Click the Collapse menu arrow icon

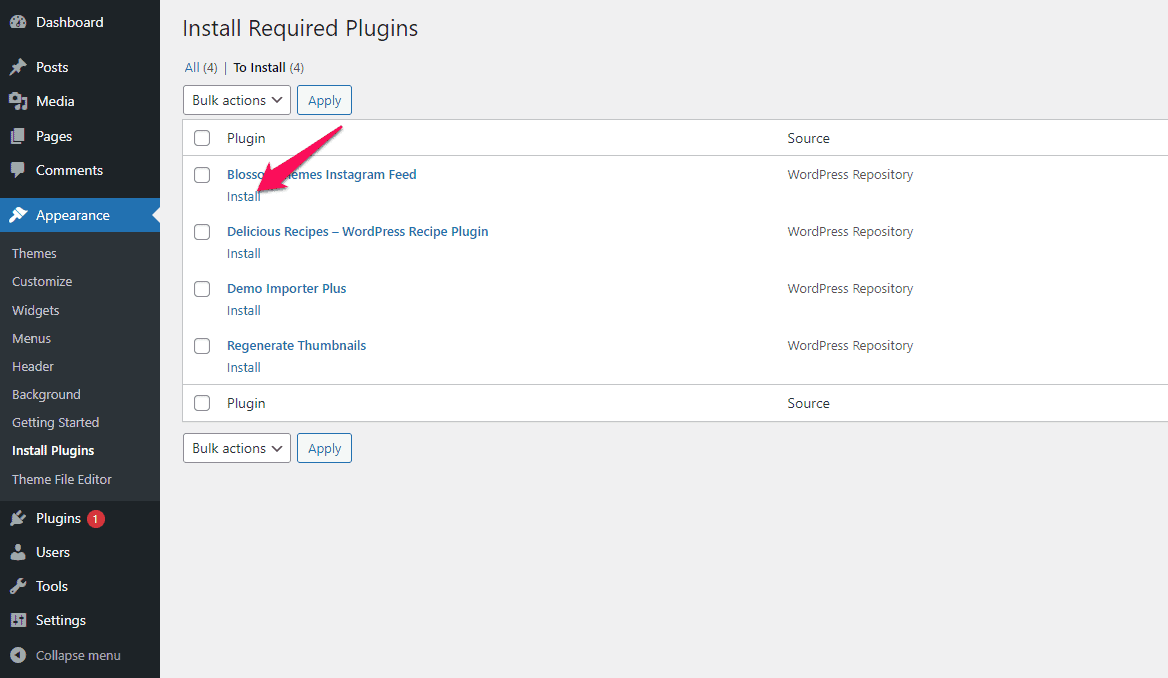tap(18, 655)
